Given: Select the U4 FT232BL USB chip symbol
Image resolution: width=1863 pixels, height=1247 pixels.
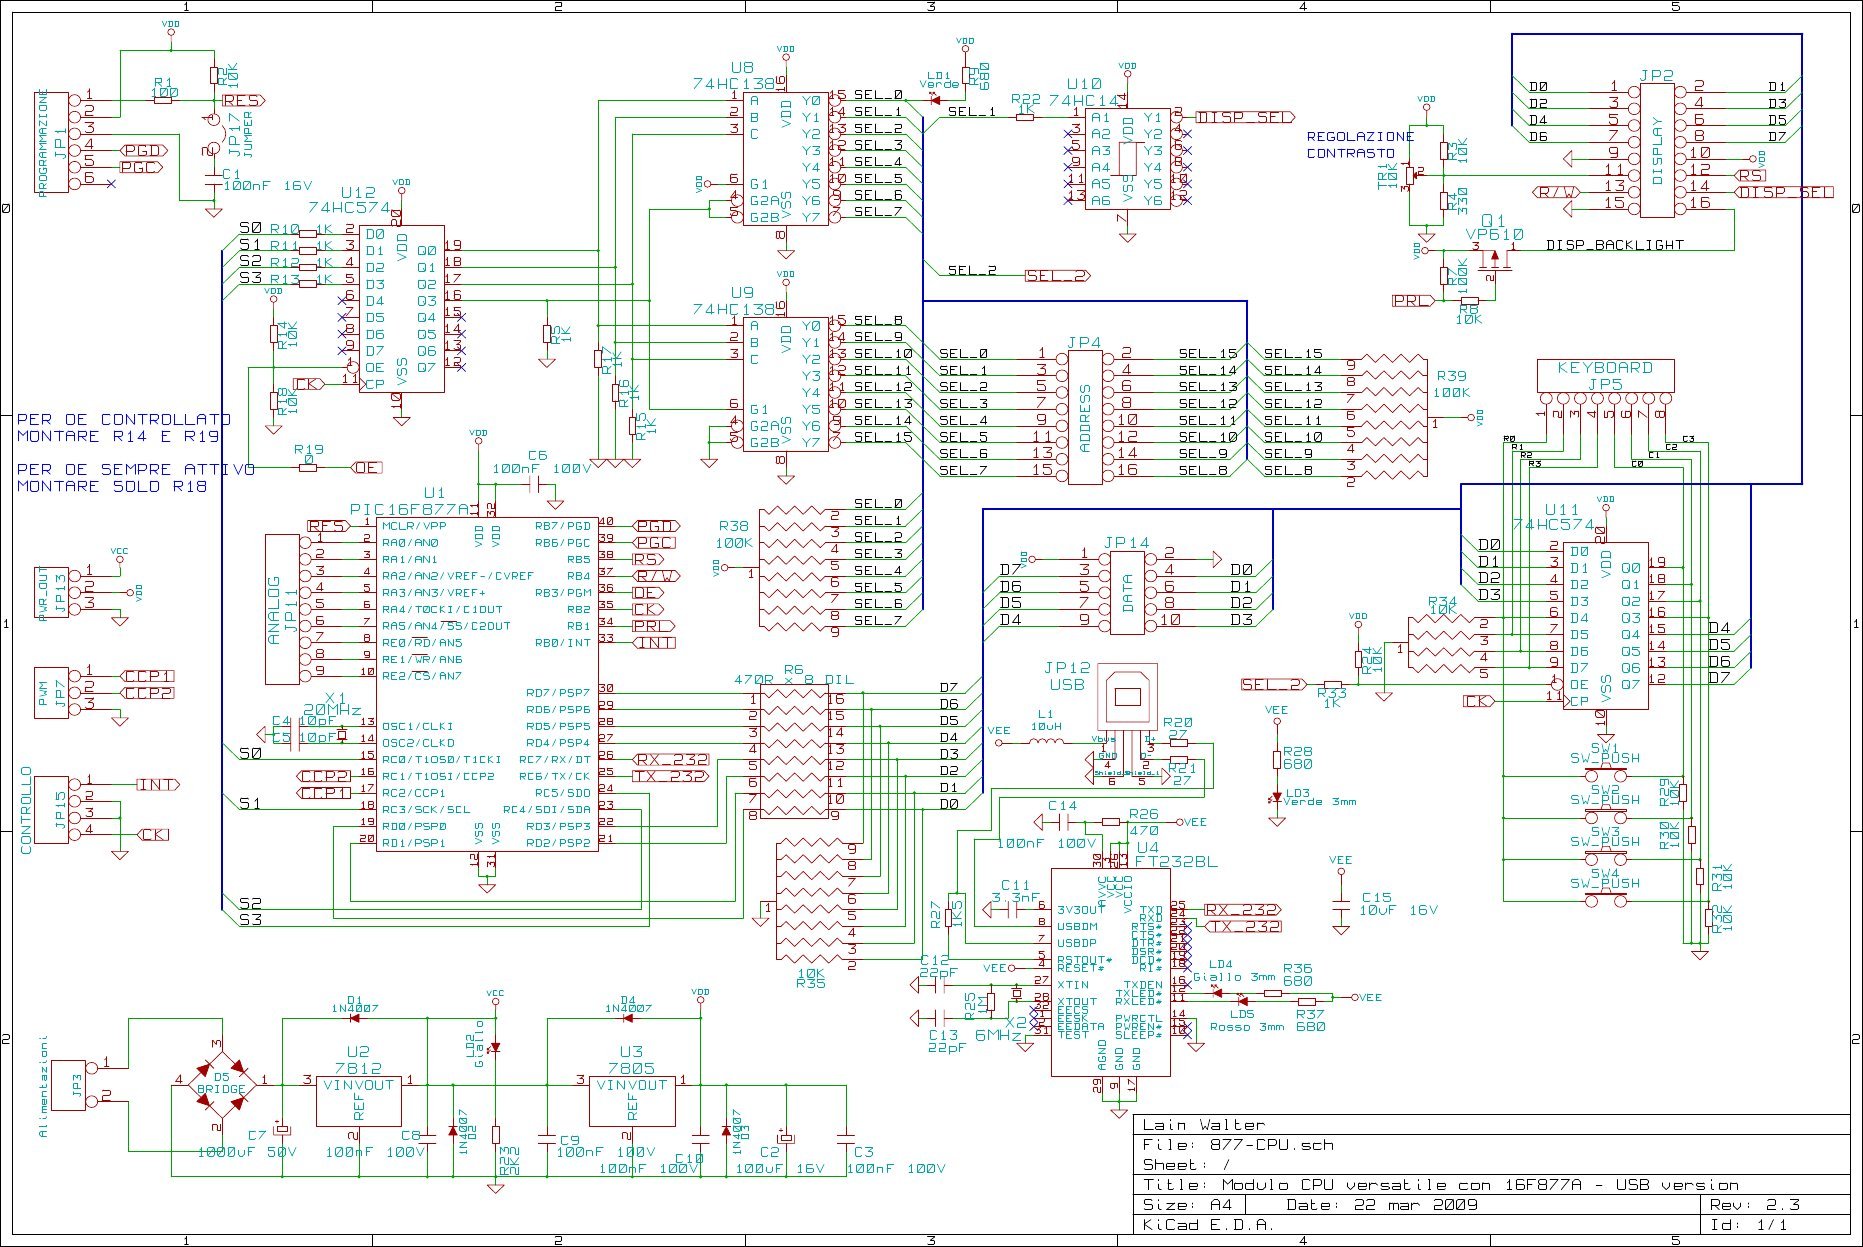Looking at the screenshot, I should tap(1110, 973).
